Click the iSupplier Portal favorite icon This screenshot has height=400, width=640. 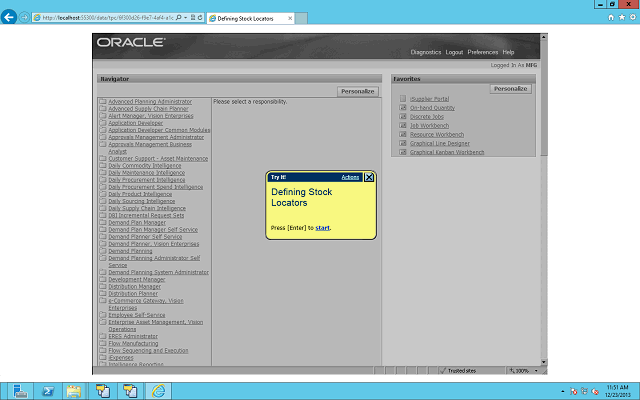(402, 99)
